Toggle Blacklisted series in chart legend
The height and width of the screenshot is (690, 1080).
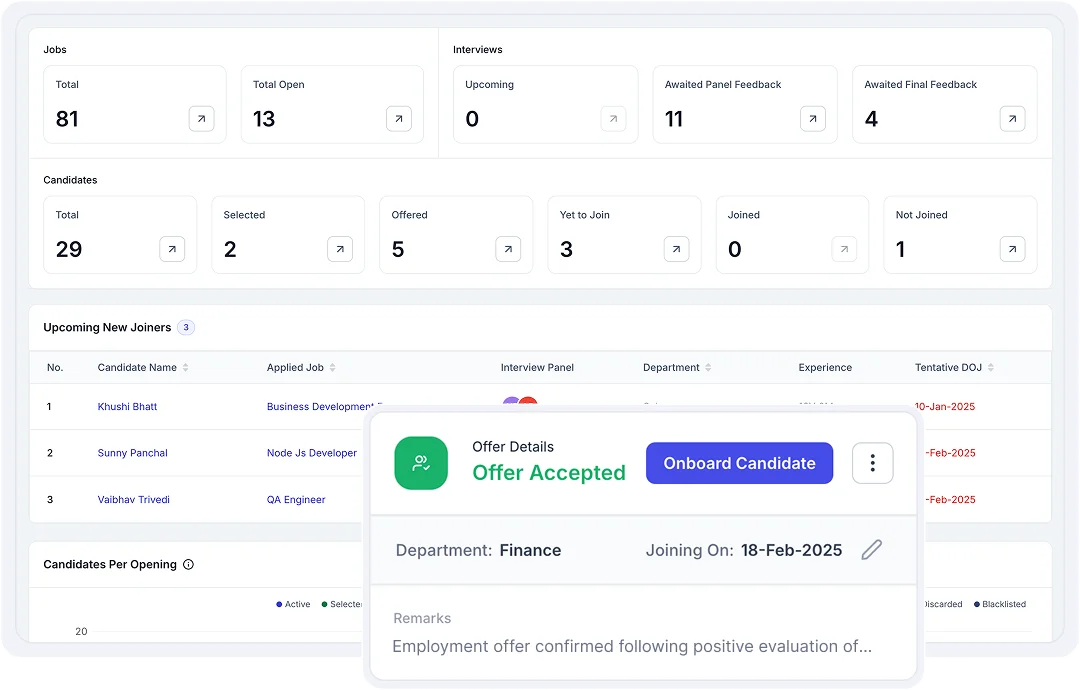click(x=999, y=605)
